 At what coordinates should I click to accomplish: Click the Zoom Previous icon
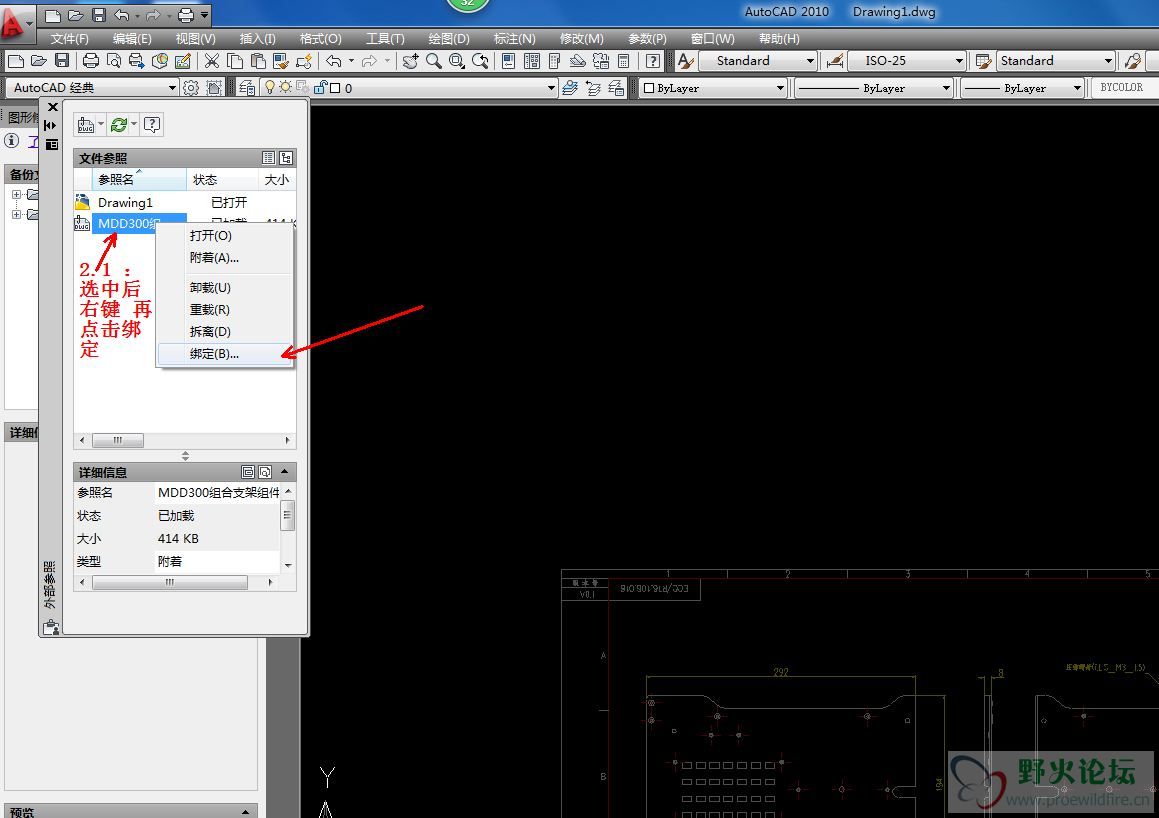[x=480, y=61]
